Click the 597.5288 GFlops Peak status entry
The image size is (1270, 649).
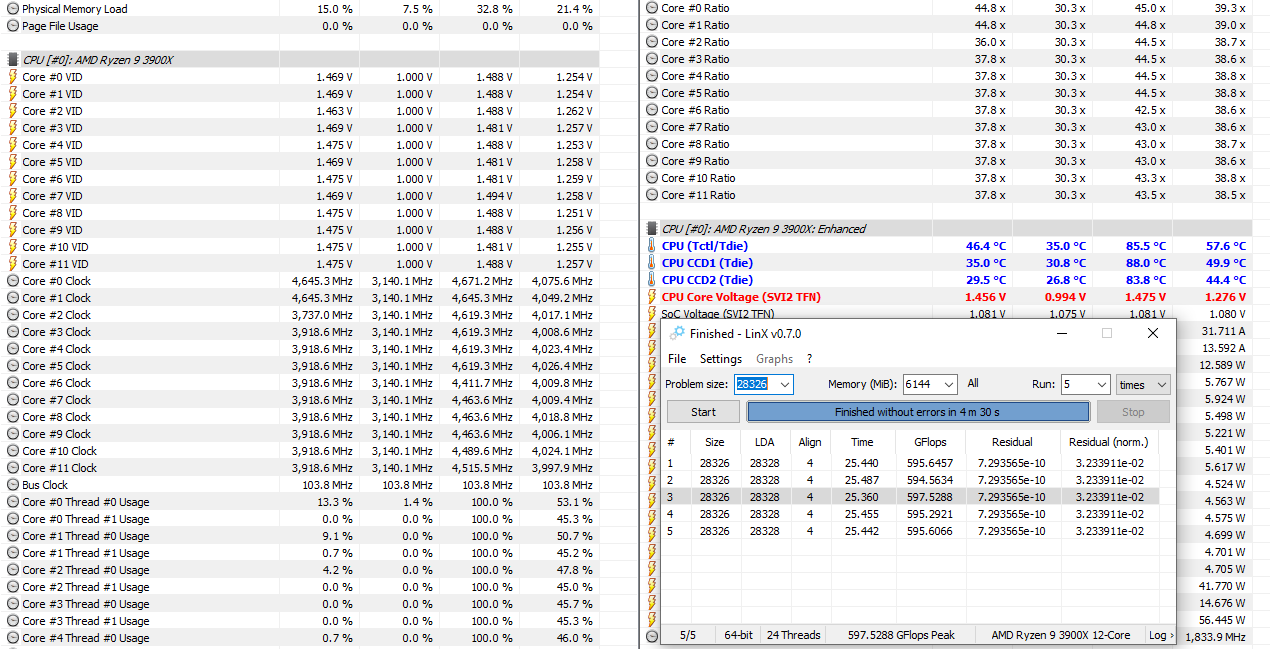[x=899, y=635]
